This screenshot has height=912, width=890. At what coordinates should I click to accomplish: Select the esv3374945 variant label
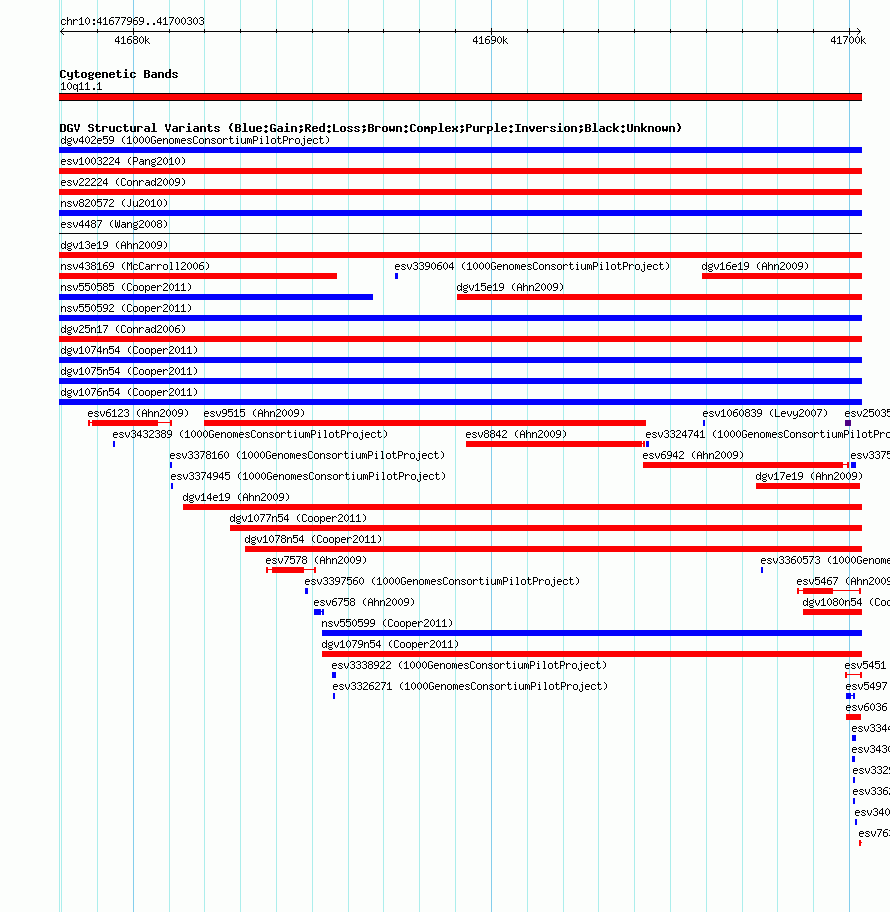(308, 476)
